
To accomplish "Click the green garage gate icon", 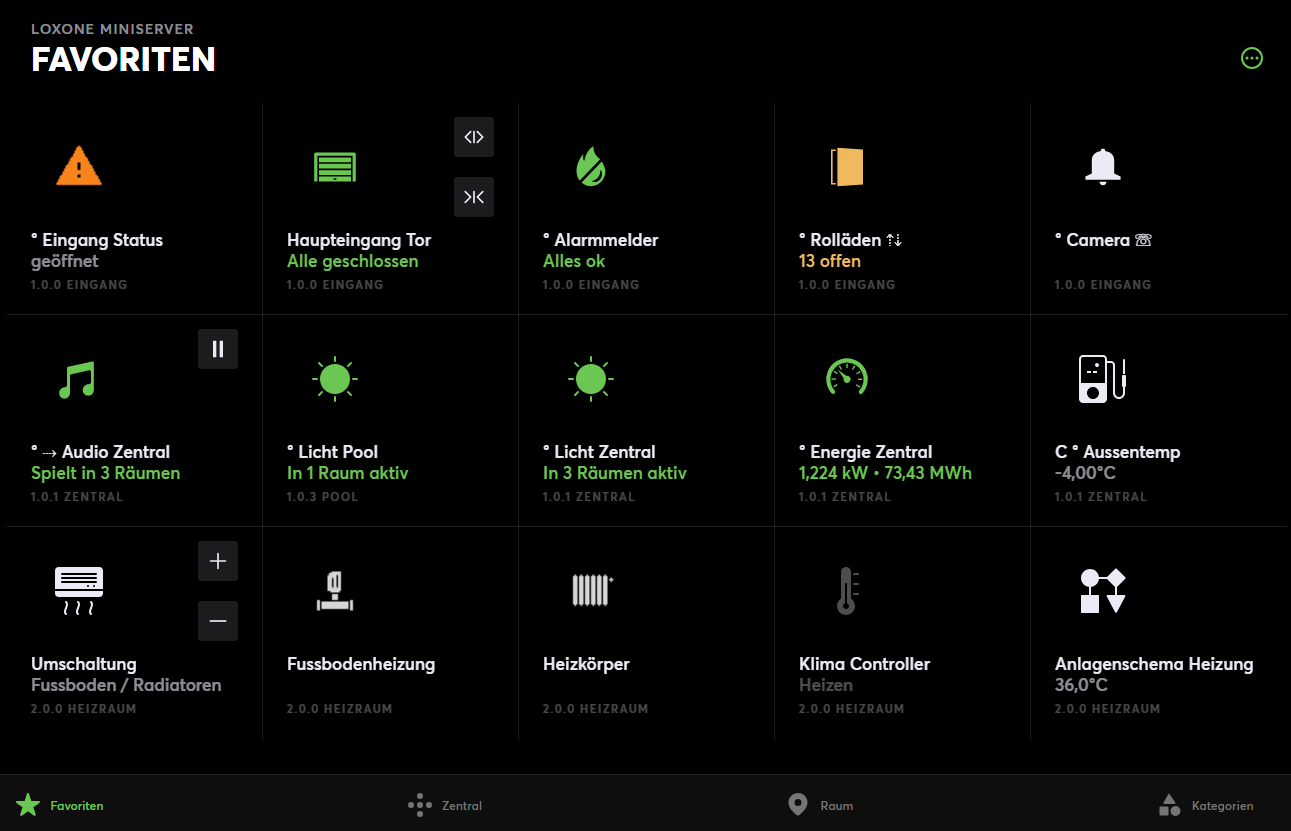I will 334,167.
